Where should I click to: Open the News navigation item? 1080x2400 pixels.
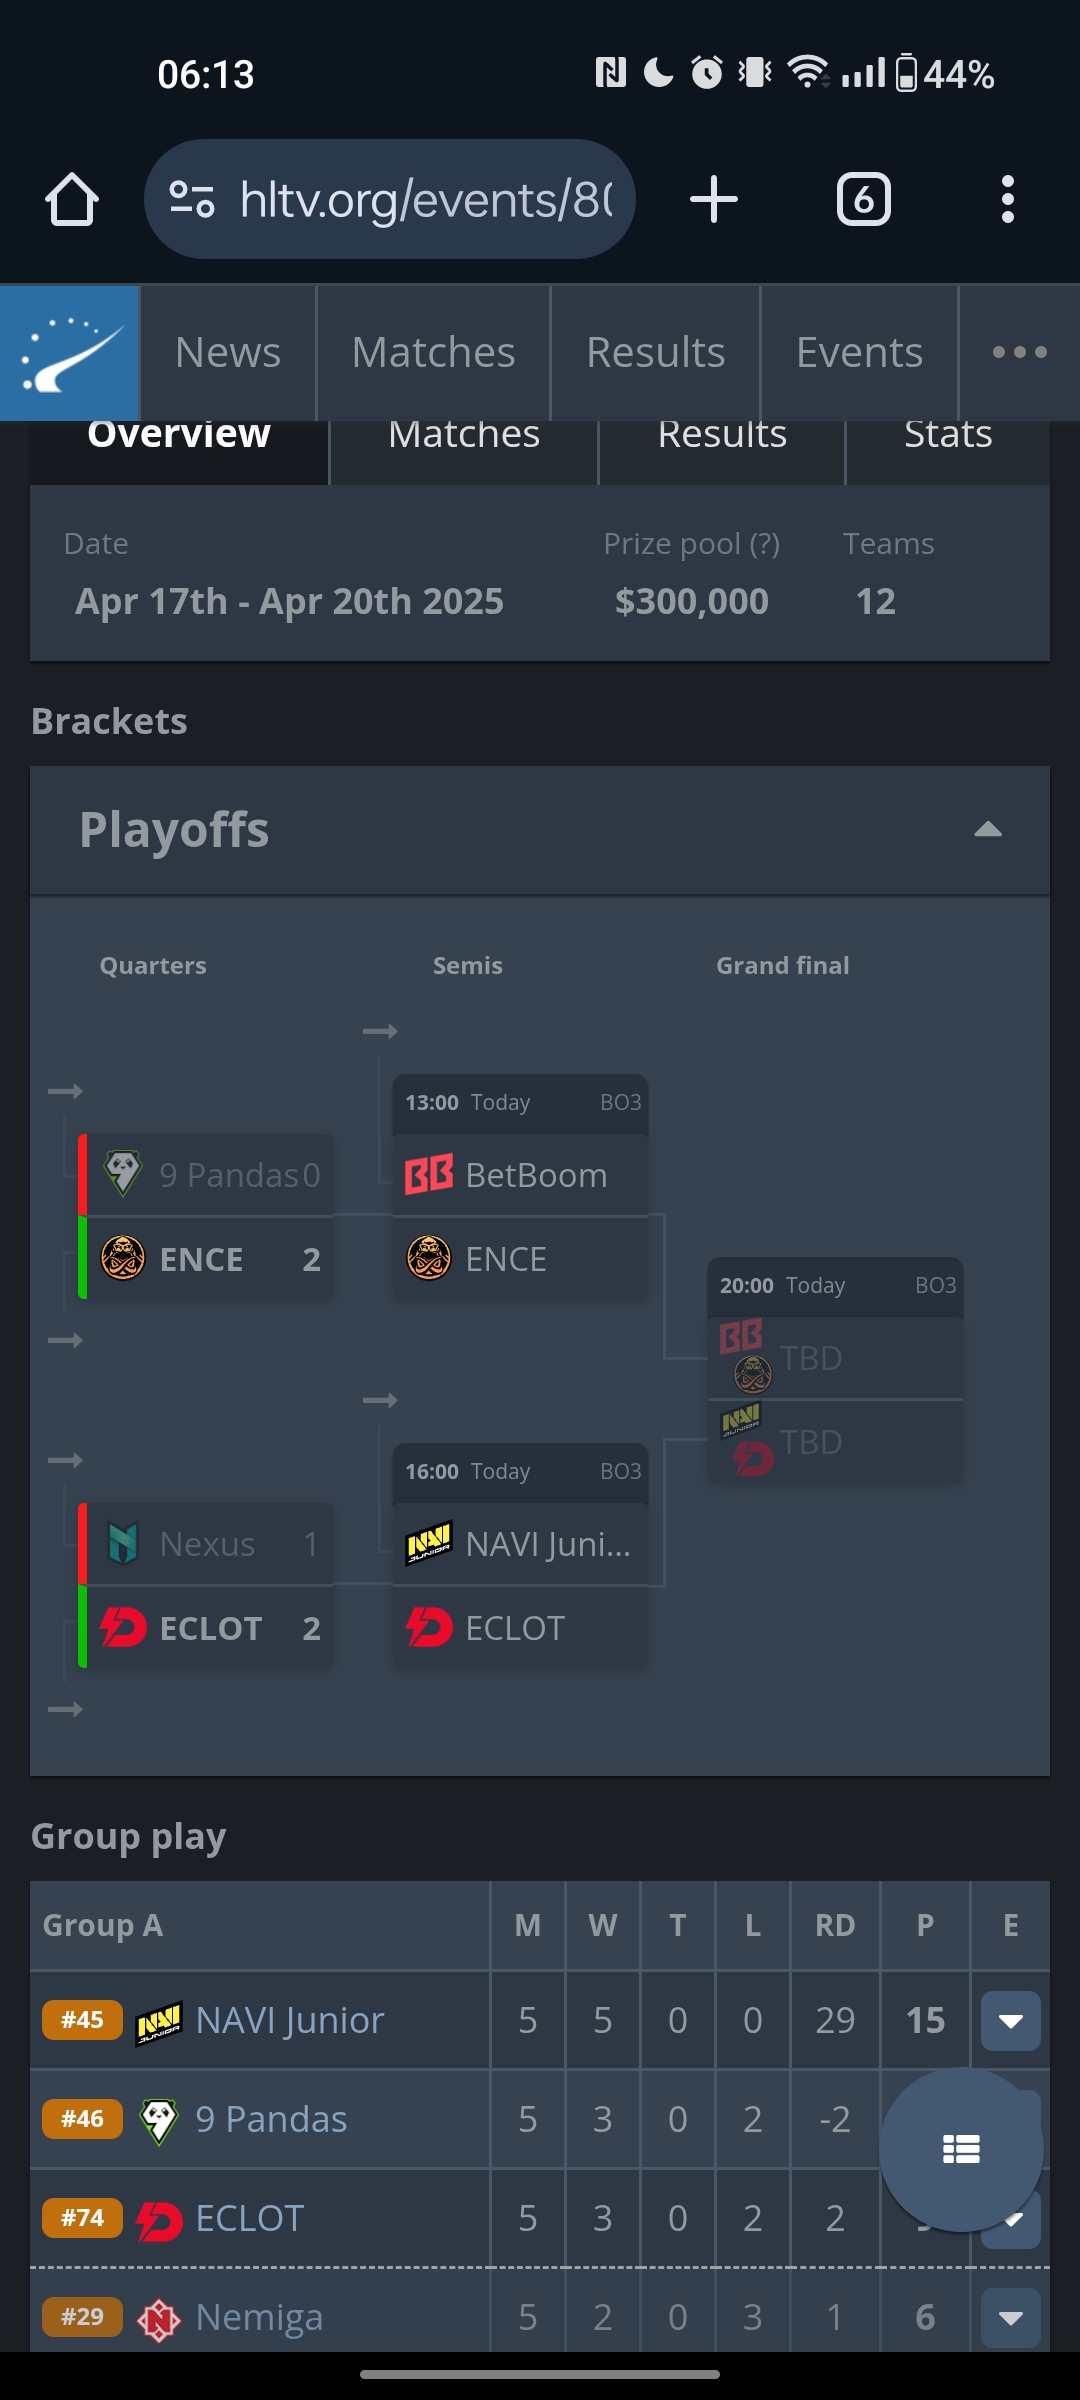coord(228,353)
